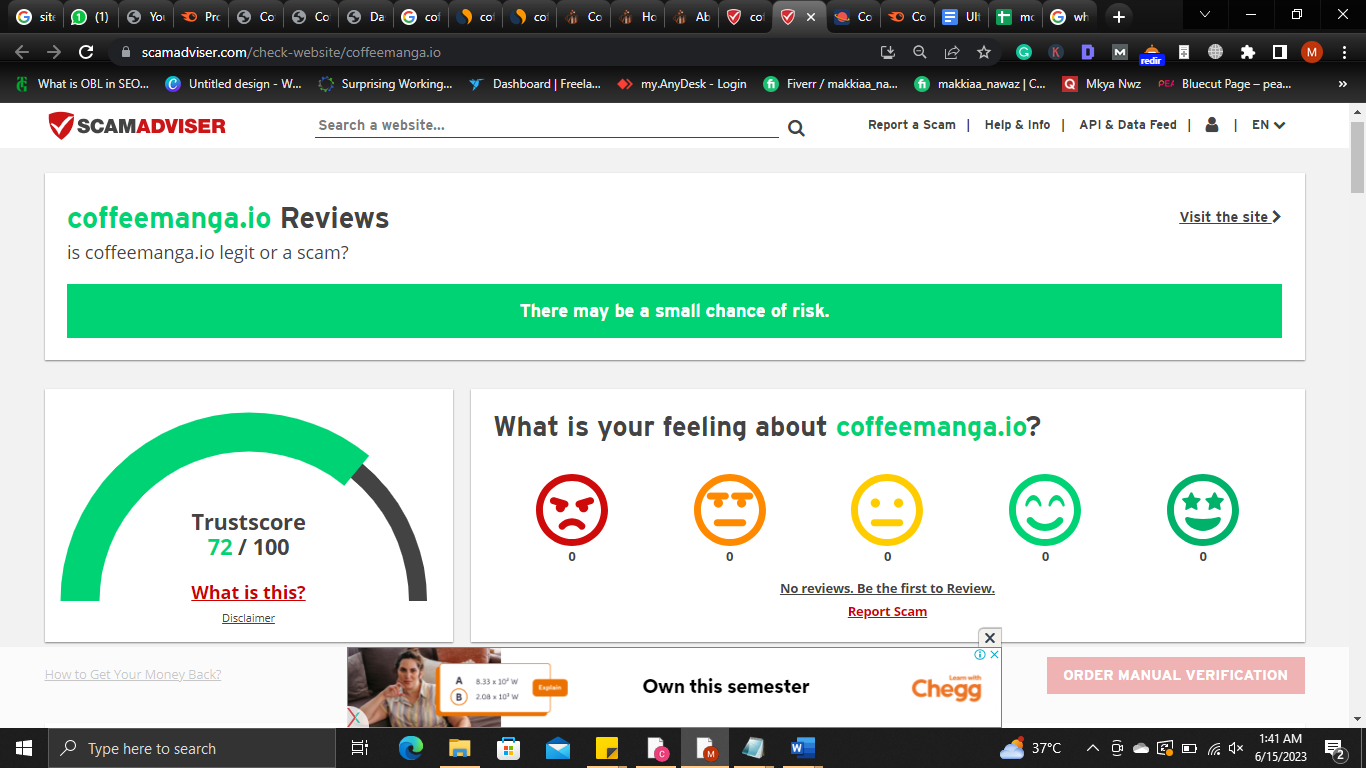Expand the EN language dropdown
1366x768 pixels.
click(x=1268, y=125)
